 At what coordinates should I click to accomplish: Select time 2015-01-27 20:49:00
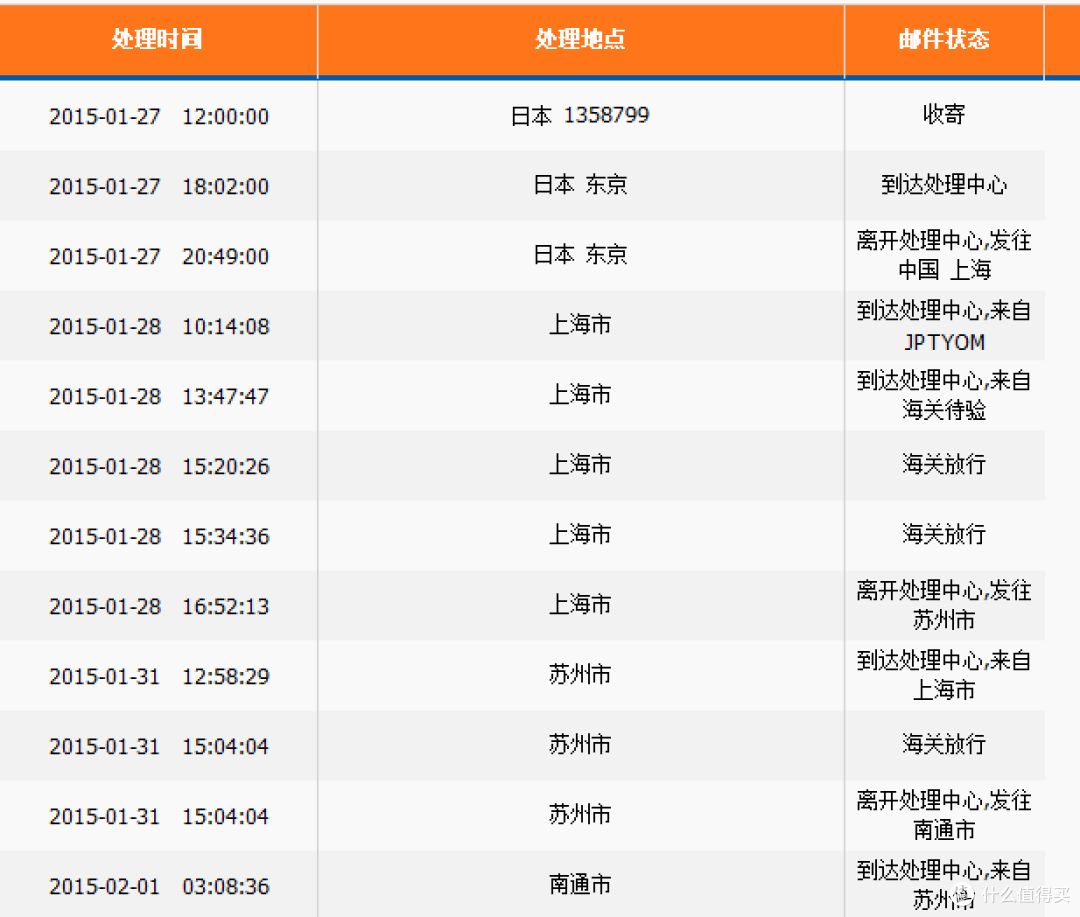point(159,257)
